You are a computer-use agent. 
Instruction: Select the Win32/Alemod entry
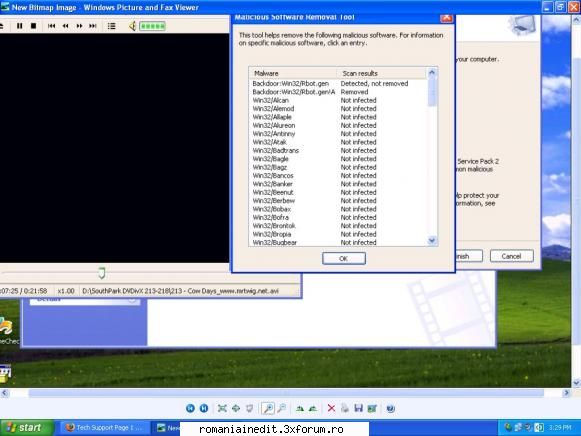pos(273,109)
